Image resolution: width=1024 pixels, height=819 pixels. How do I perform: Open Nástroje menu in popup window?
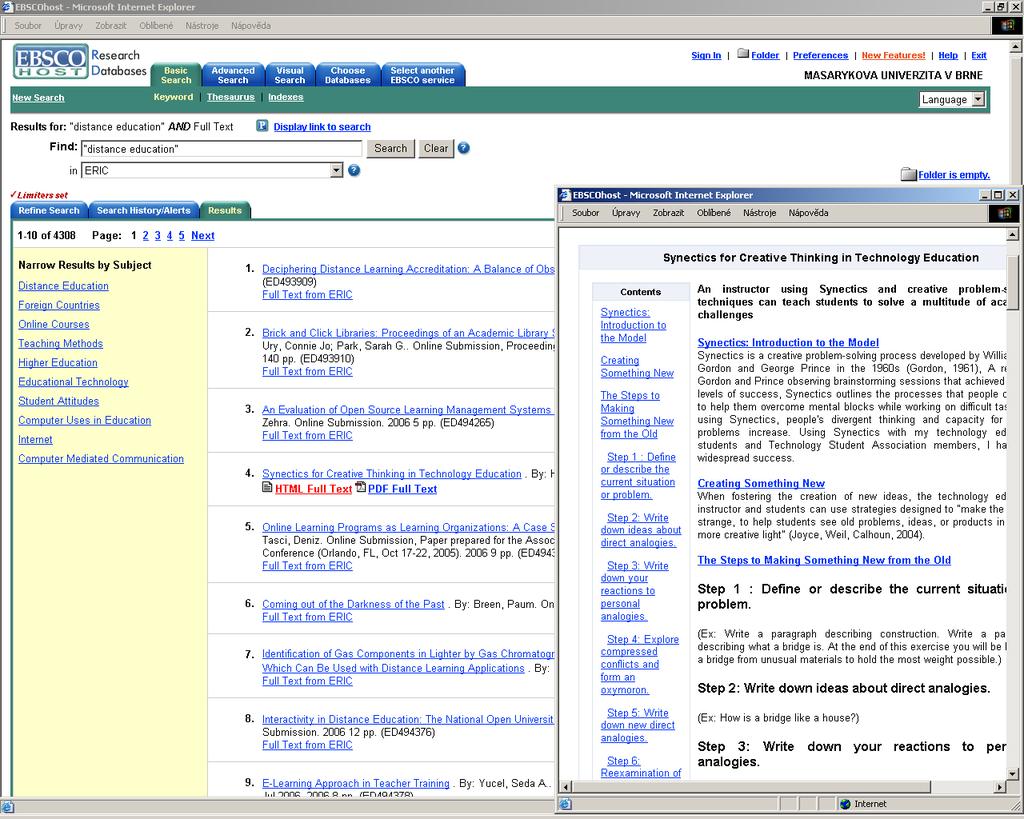point(760,213)
